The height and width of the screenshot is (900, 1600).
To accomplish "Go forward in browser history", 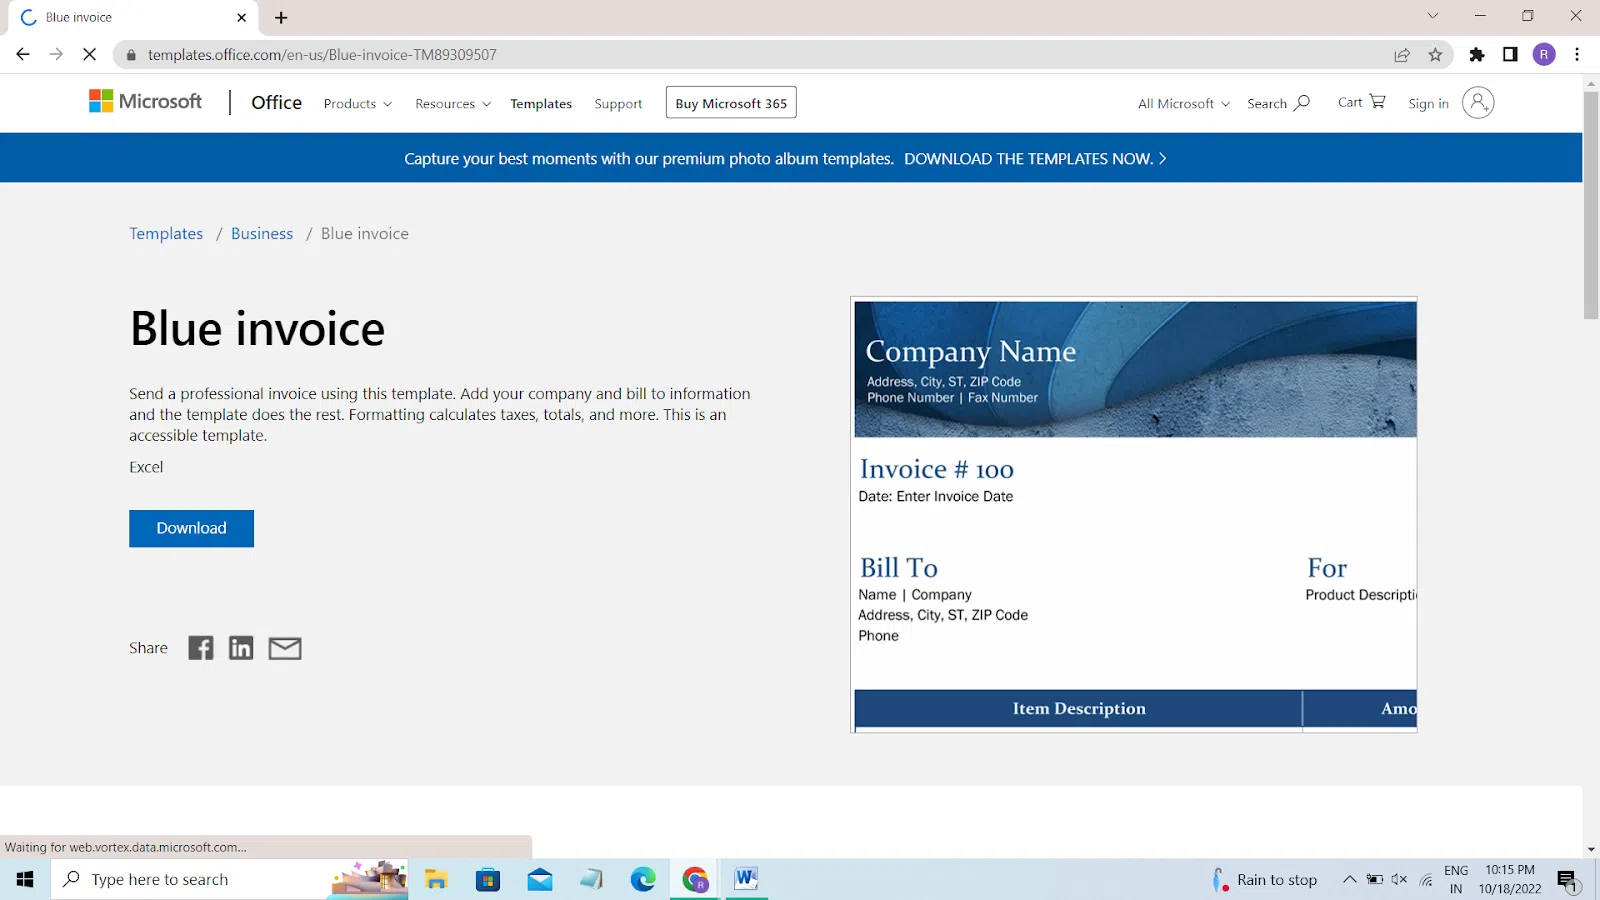I will pyautogui.click(x=56, y=55).
